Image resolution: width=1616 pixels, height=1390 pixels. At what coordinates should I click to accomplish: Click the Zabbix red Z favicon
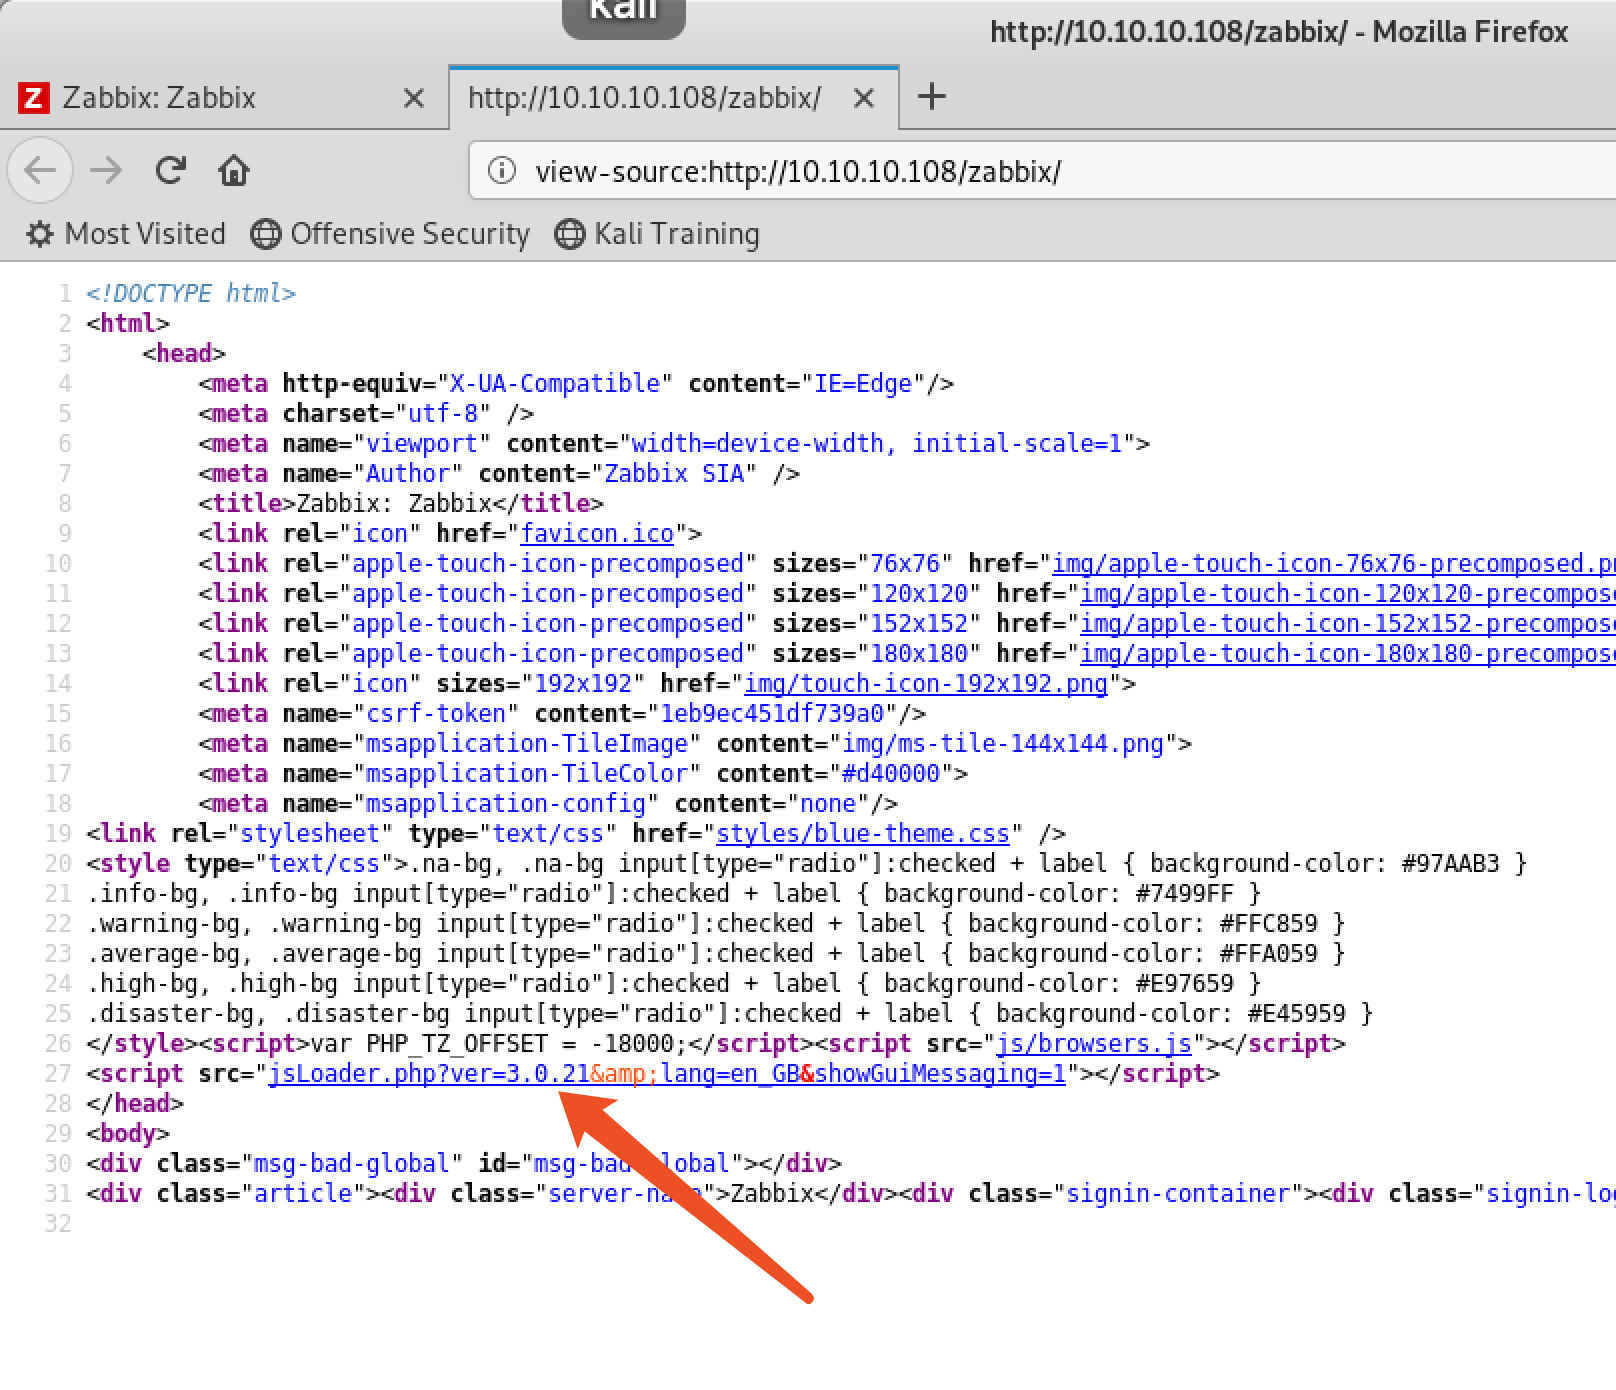click(34, 98)
